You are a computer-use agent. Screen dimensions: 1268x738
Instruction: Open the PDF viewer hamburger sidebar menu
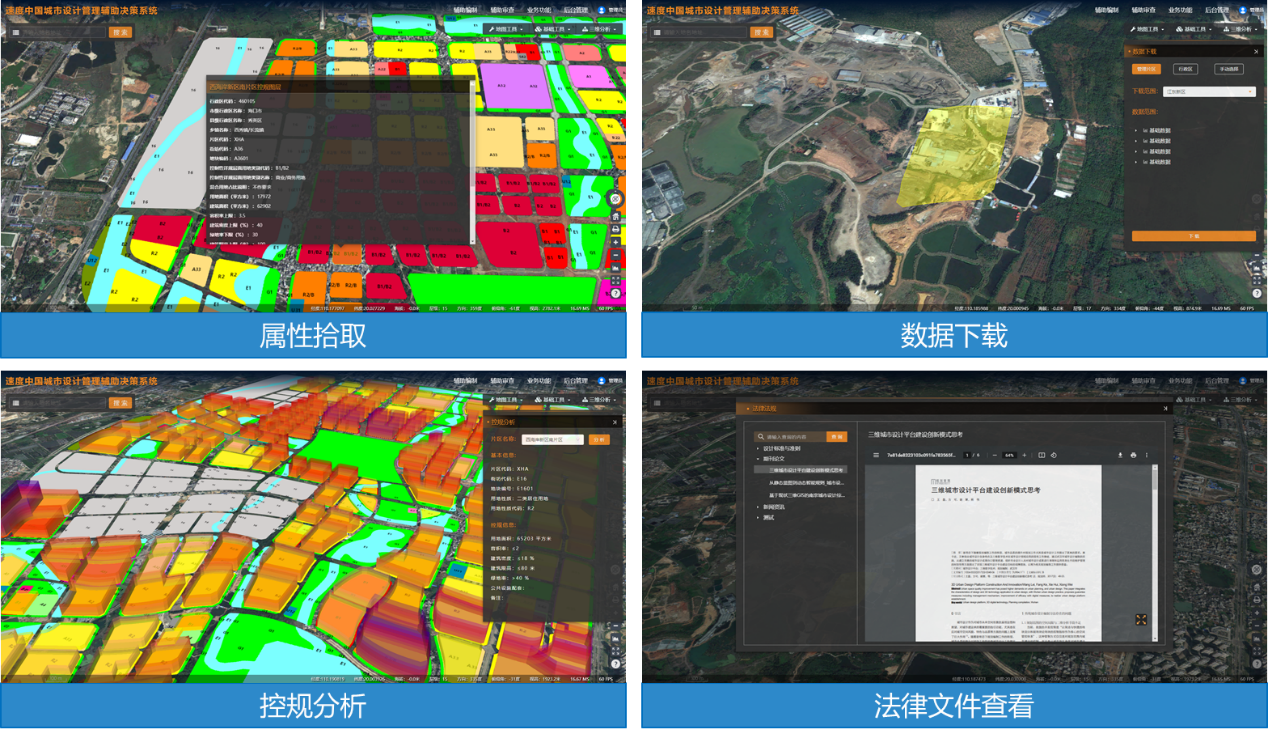point(877,455)
